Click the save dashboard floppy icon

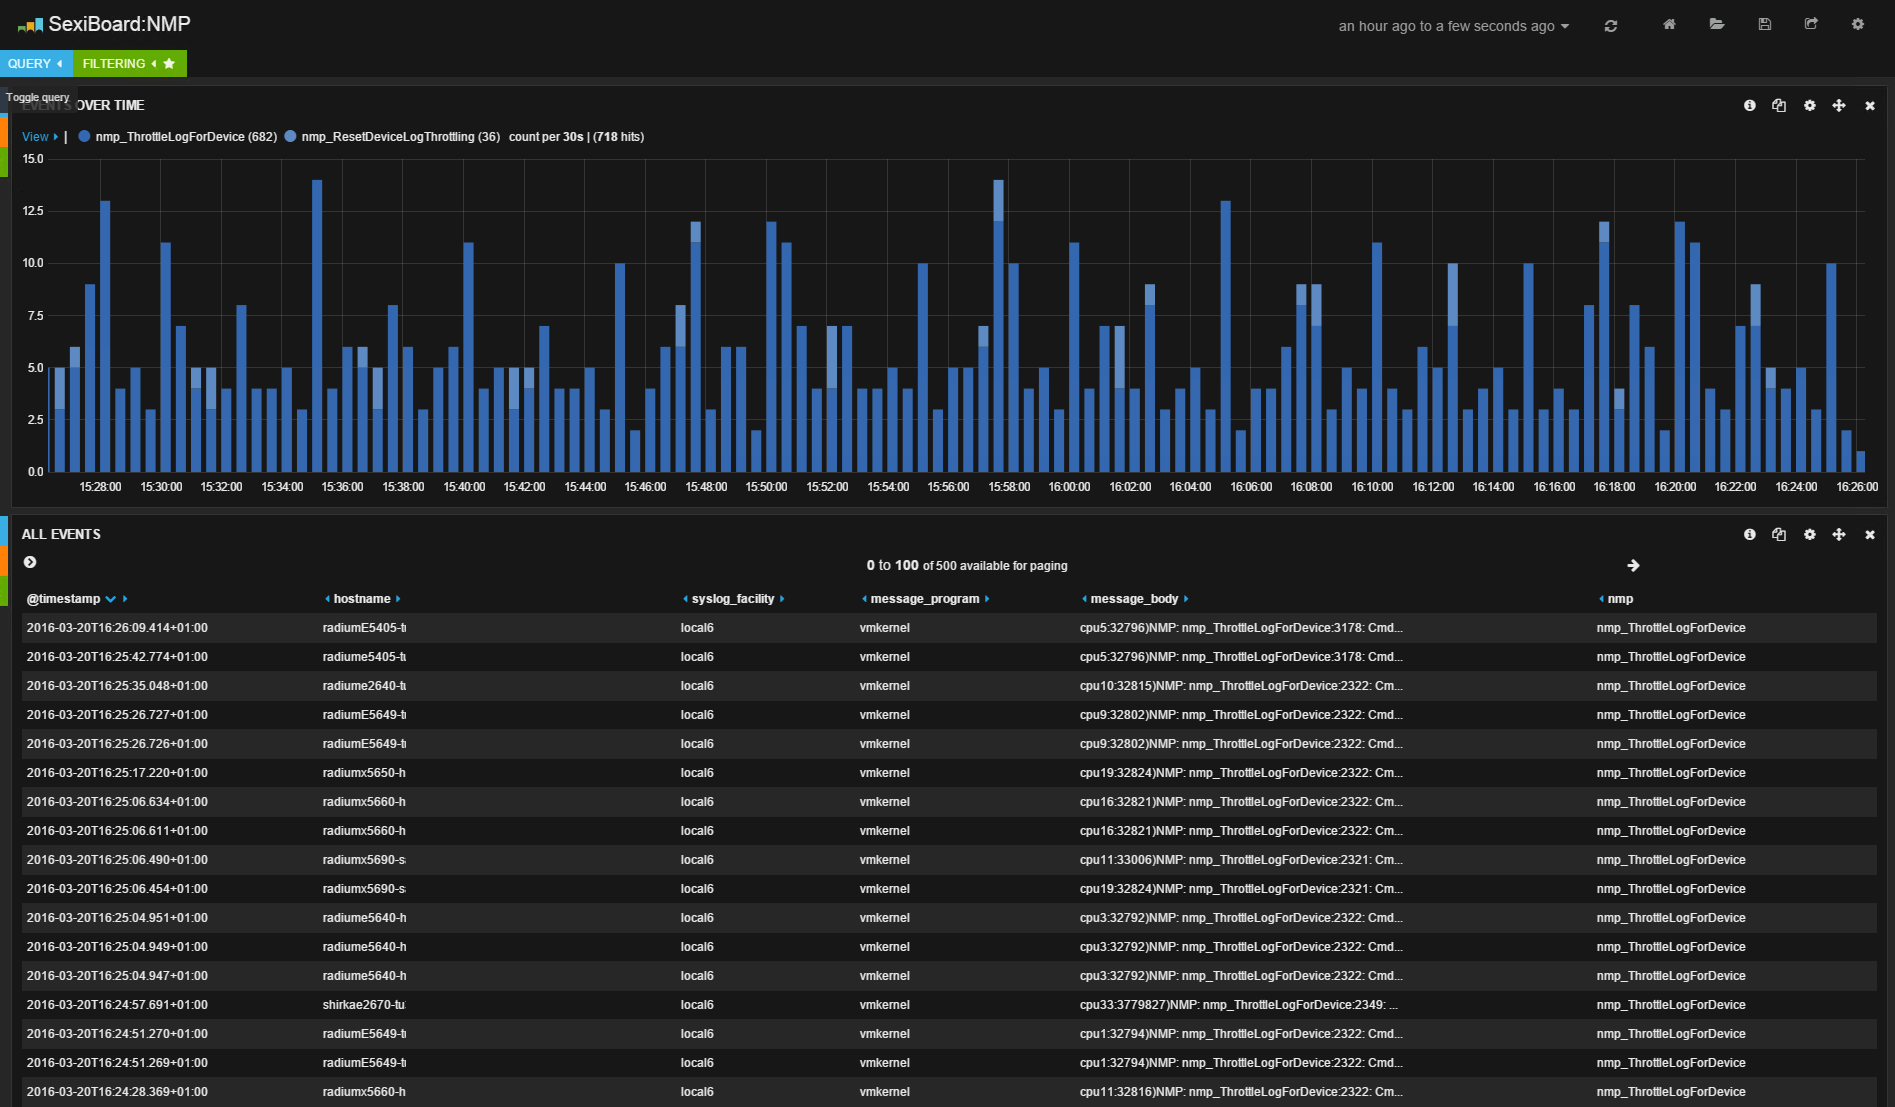[1764, 25]
